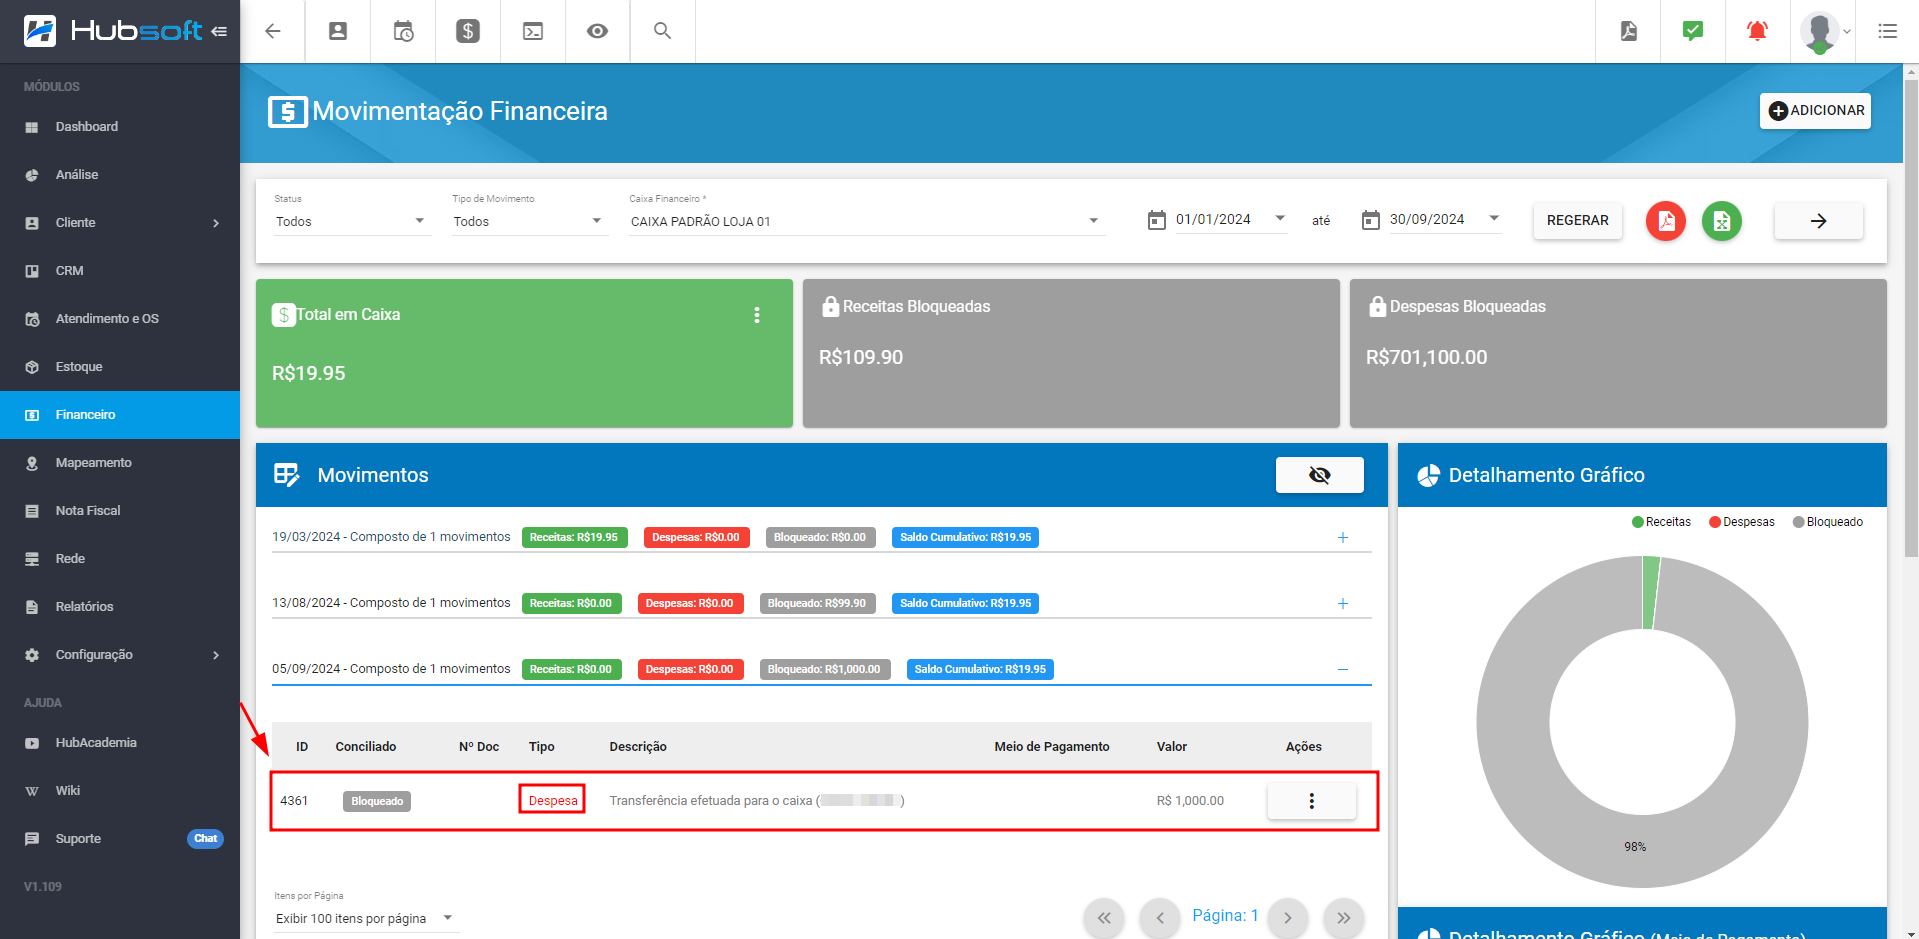The width and height of the screenshot is (1919, 939).
Task: Open the calendar clock toolbar icon
Action: [x=403, y=31]
